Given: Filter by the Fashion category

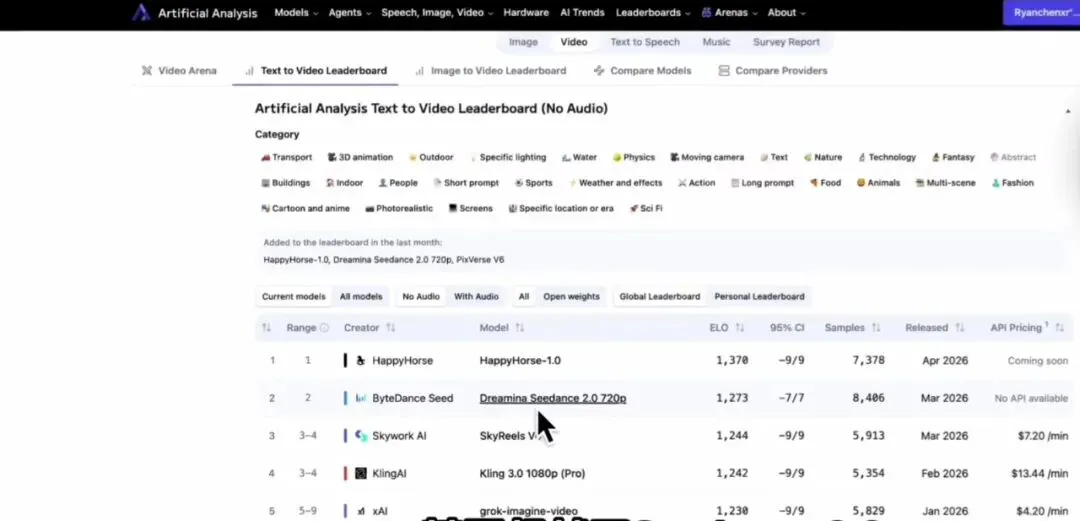Looking at the screenshot, I should [x=1012, y=183].
